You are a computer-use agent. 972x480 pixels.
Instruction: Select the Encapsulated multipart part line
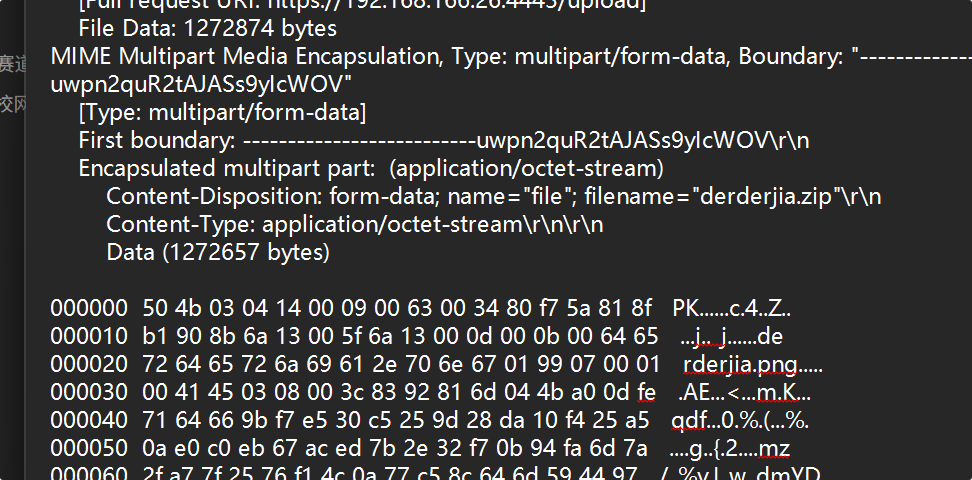pyautogui.click(x=371, y=168)
